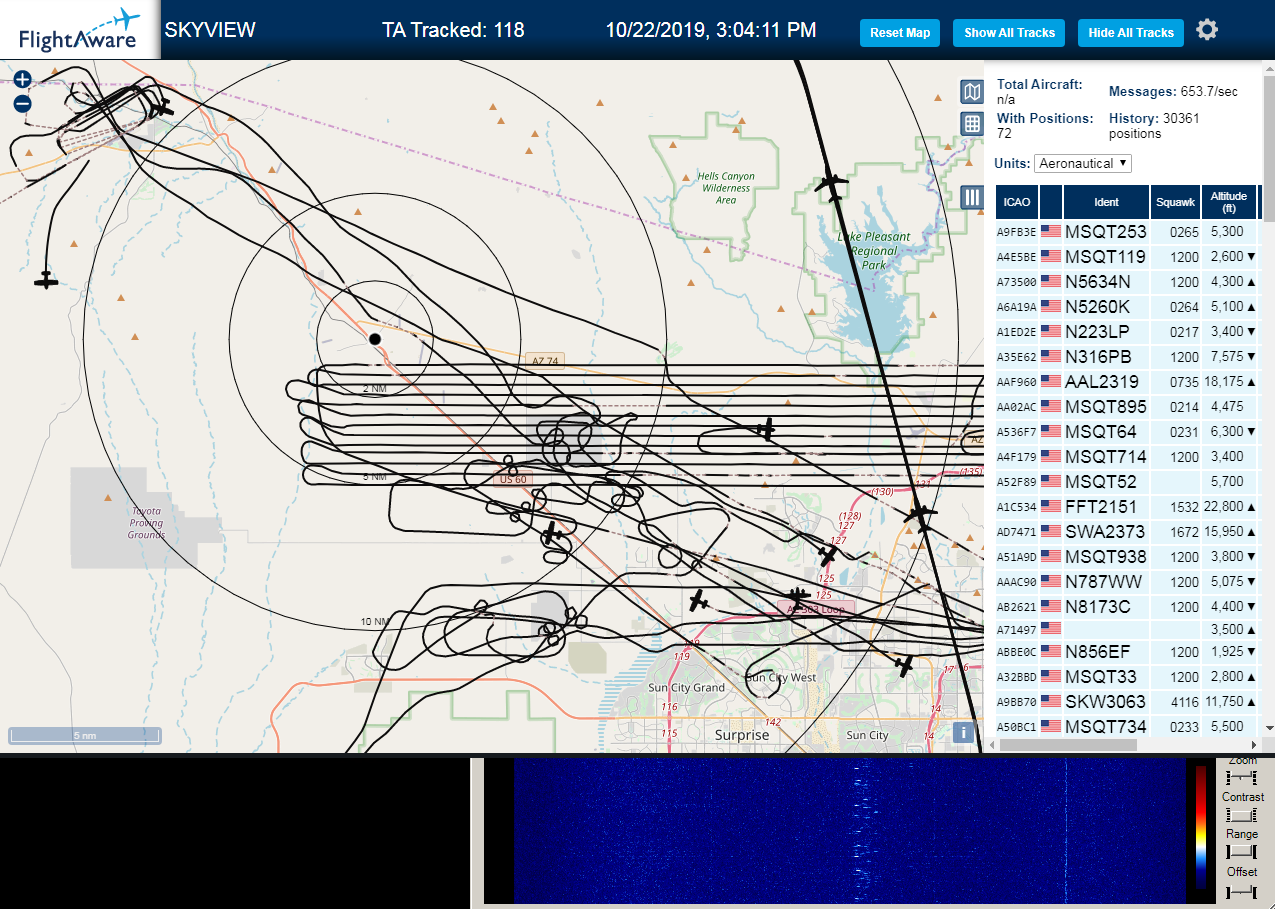The height and width of the screenshot is (909, 1275).
Task: Click ICAO code A71497
Action: point(1015,630)
